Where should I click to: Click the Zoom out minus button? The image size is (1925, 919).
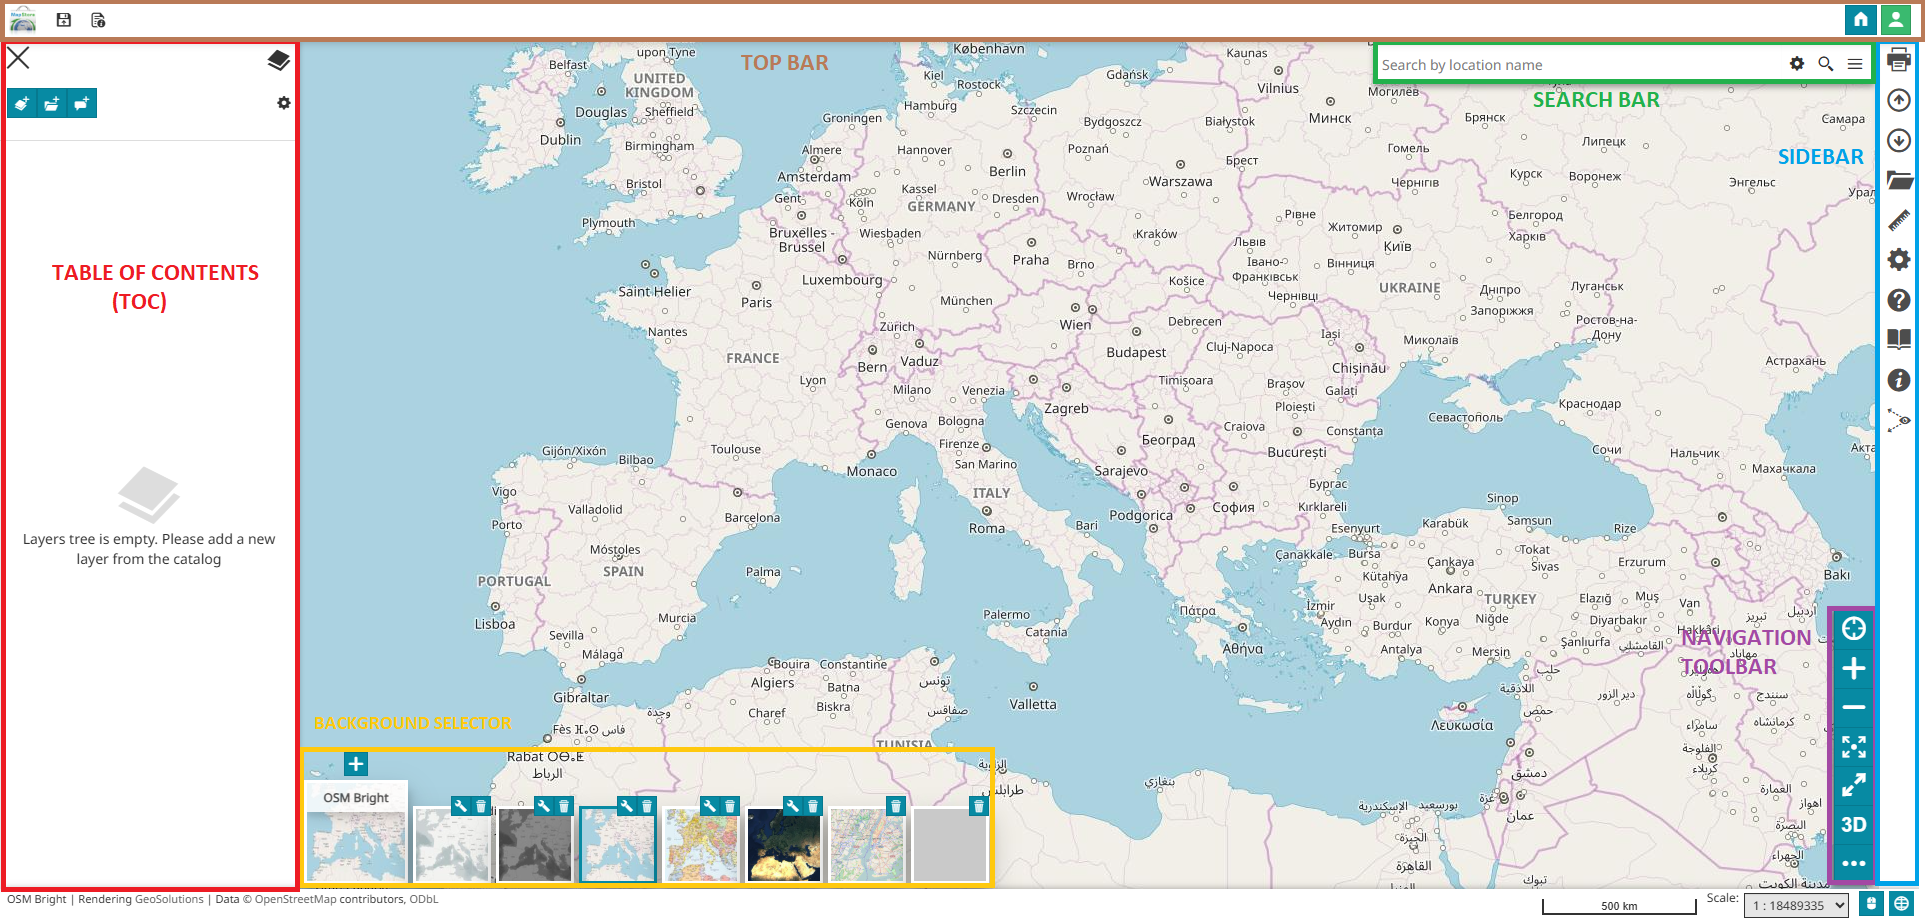click(x=1853, y=707)
